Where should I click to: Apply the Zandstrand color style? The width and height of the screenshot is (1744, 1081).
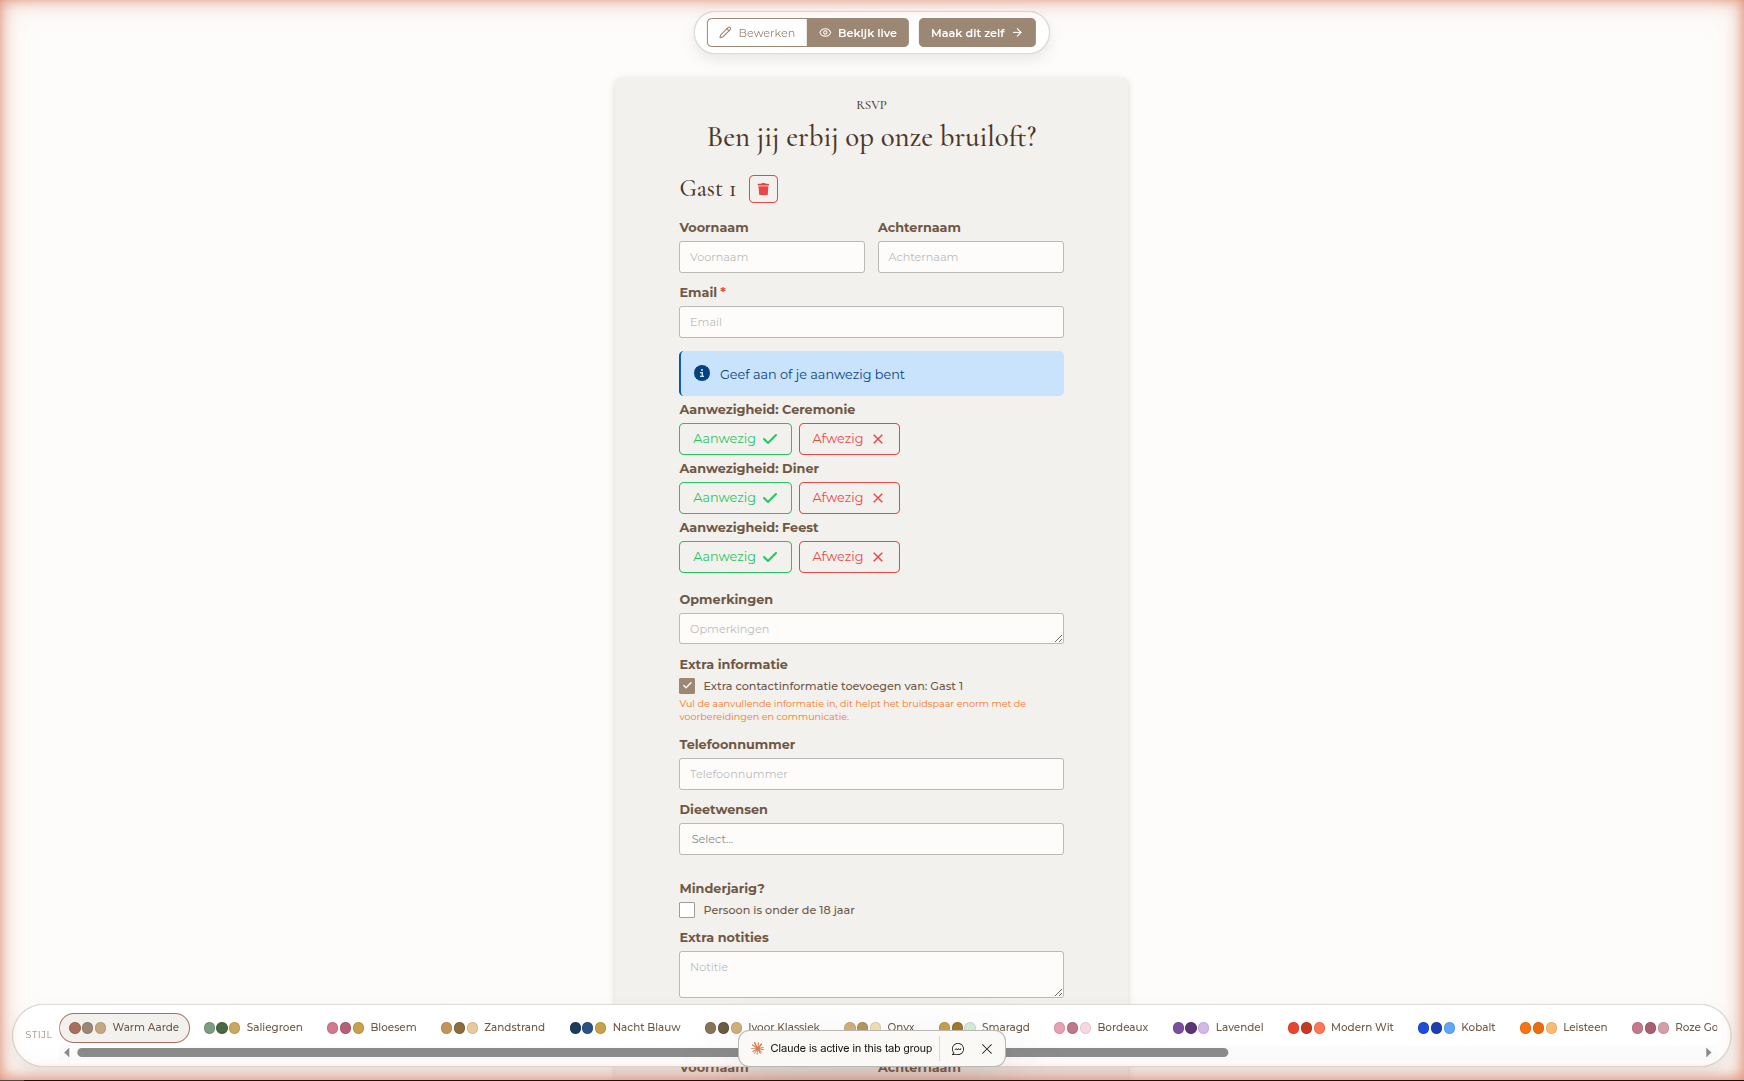493,1028
